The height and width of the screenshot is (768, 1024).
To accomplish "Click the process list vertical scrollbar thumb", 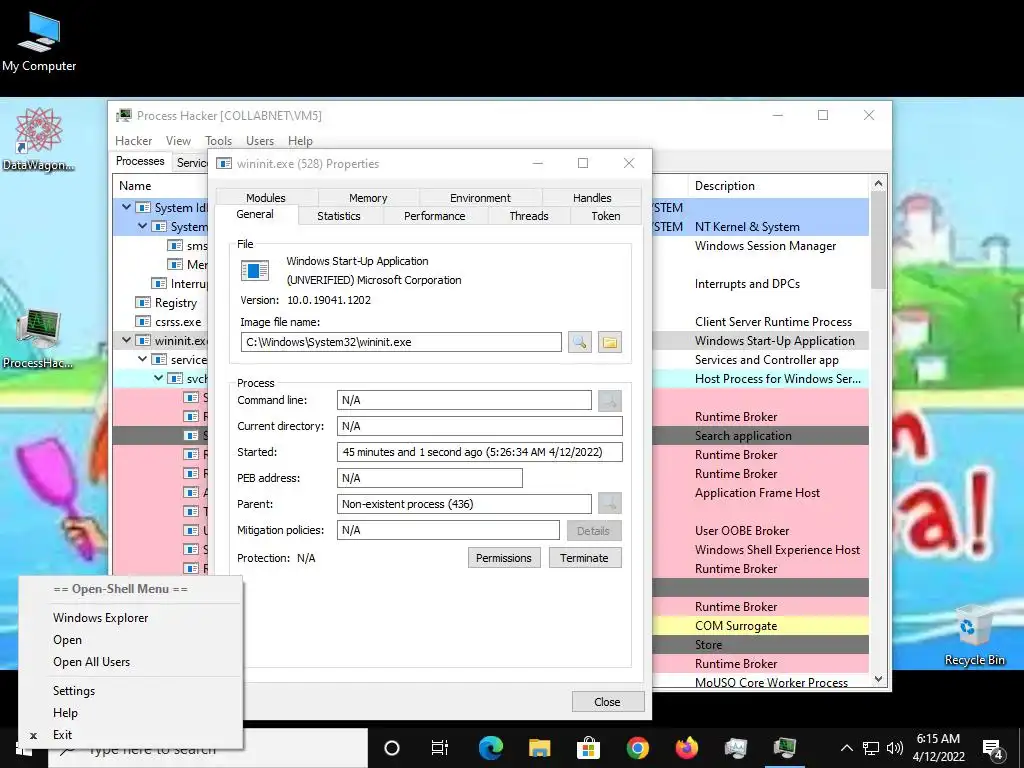I will click(878, 240).
